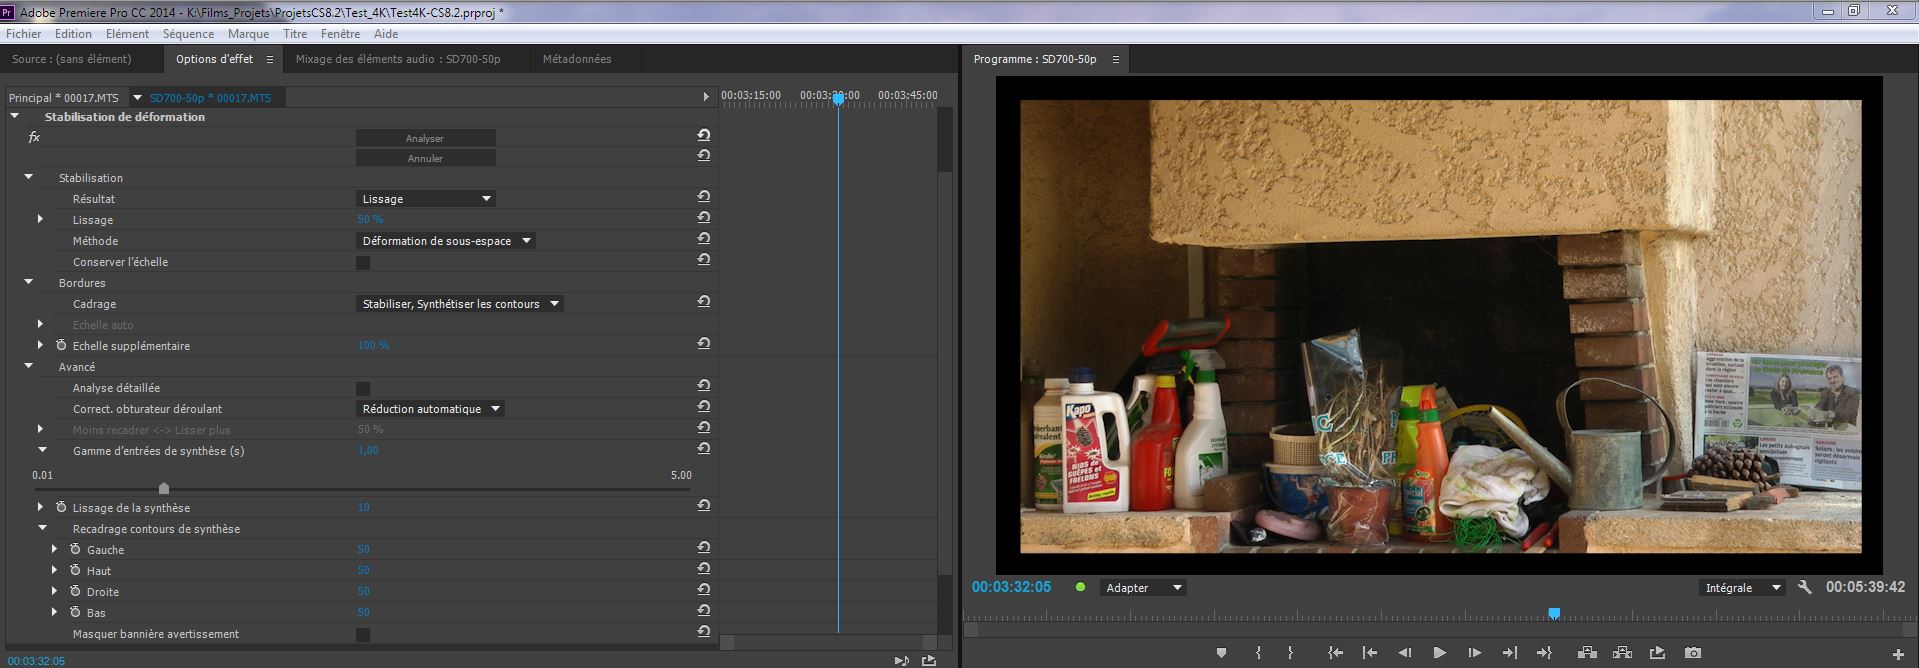
Task: Click the Analyser button
Action: click(425, 138)
